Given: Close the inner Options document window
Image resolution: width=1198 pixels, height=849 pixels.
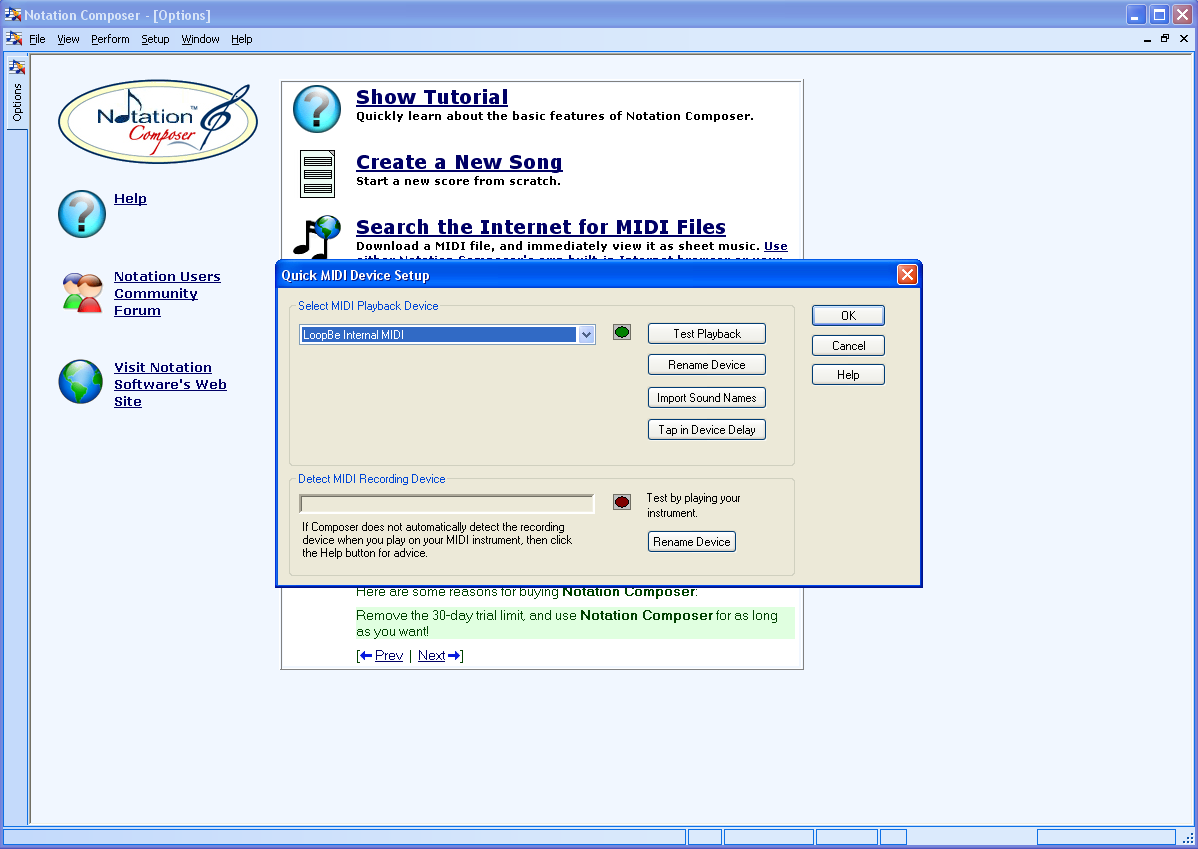Looking at the screenshot, I should tap(1183, 38).
